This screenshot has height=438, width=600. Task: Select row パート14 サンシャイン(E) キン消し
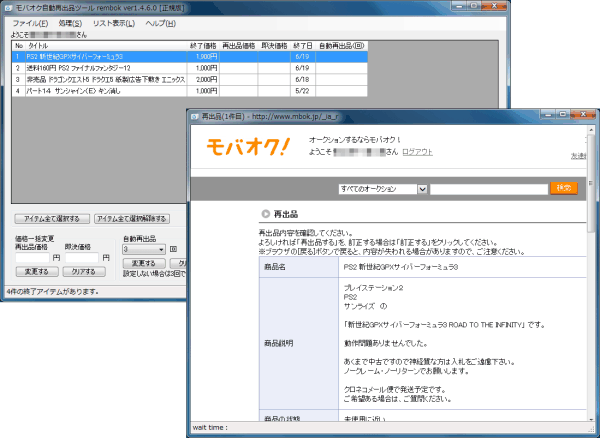(x=190, y=91)
